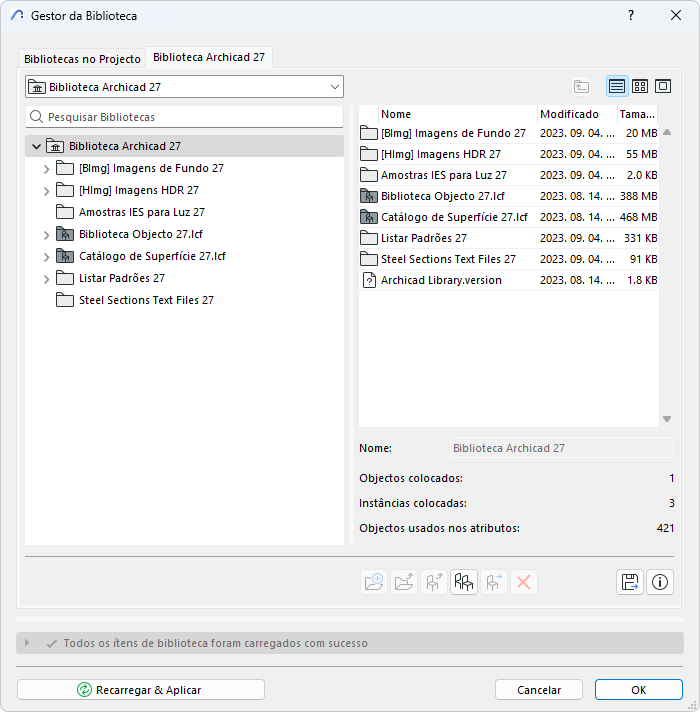Expand Catálogo de Superfície 27.lcf tree node
700x712 pixels.
click(46, 257)
